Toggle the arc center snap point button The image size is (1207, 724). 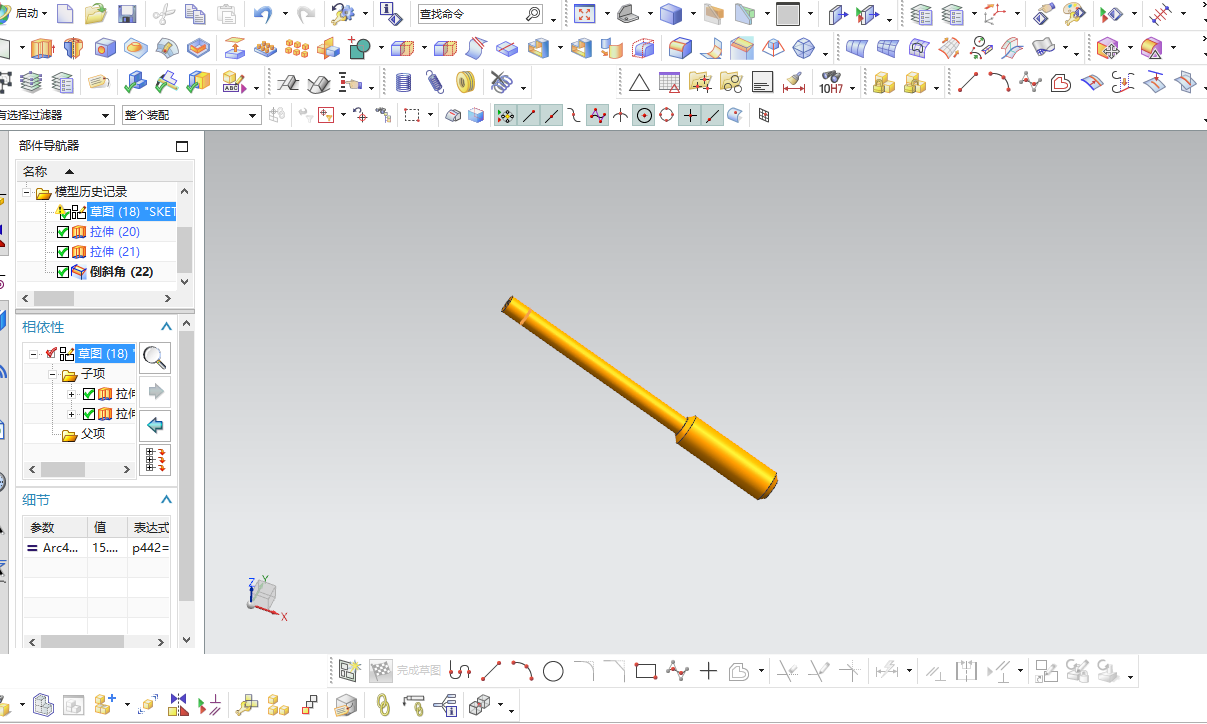(x=644, y=116)
